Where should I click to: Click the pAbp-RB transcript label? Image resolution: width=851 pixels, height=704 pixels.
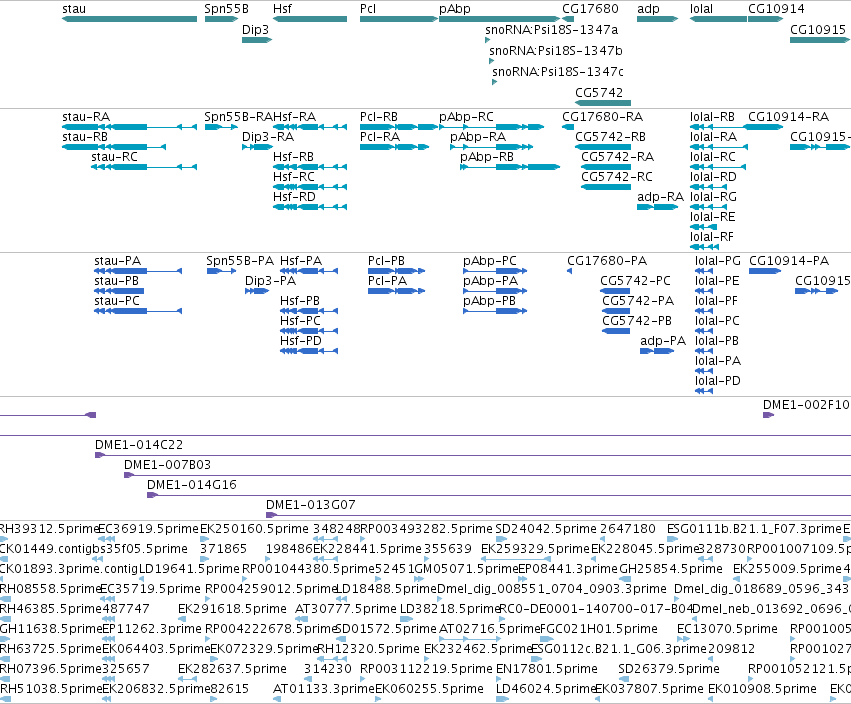pos(487,157)
